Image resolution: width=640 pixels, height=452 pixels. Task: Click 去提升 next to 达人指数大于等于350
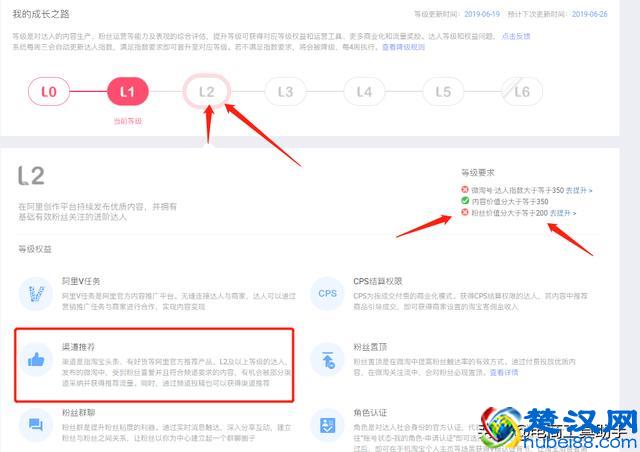click(579, 190)
